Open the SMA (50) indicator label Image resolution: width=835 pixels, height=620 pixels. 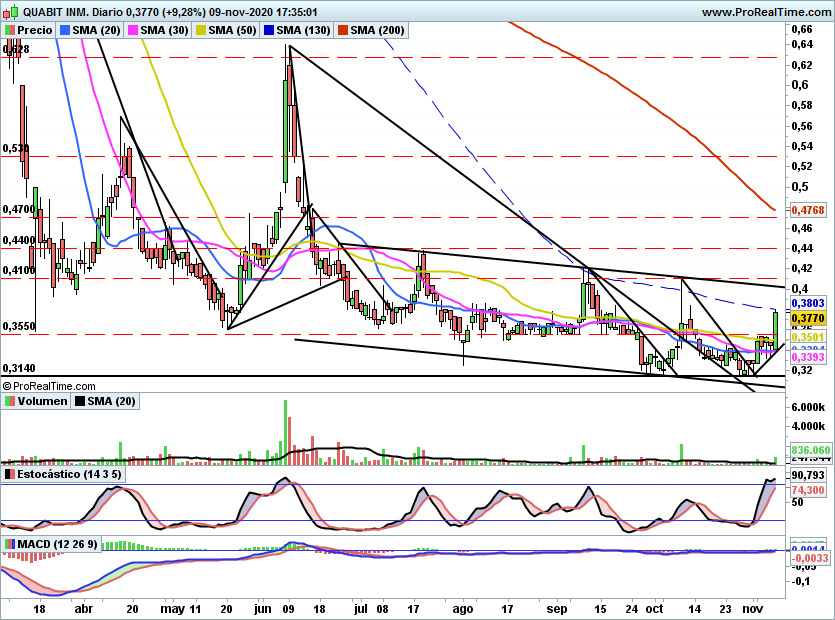[x=232, y=30]
